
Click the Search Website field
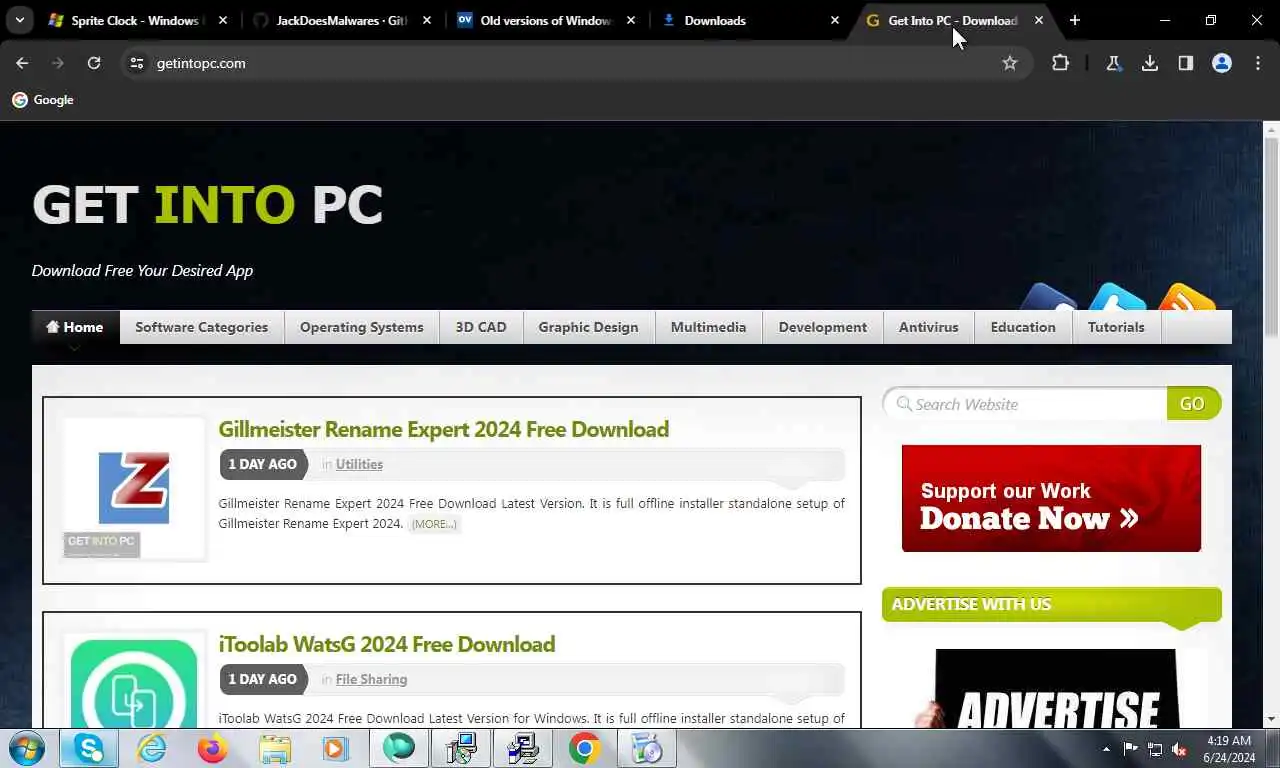point(1025,404)
